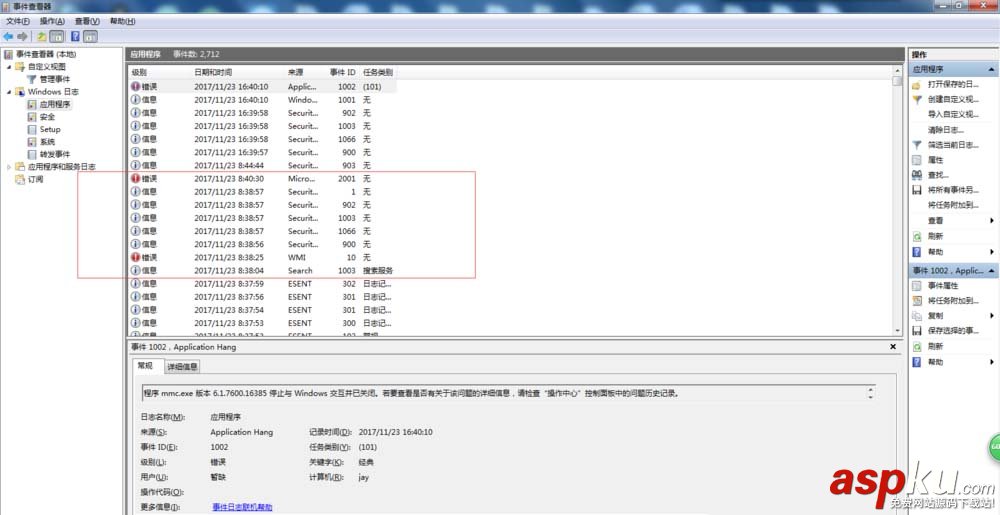Viewport: 1000px width, 515px height.
Task: Select the 订阅 node
Action: [35, 180]
